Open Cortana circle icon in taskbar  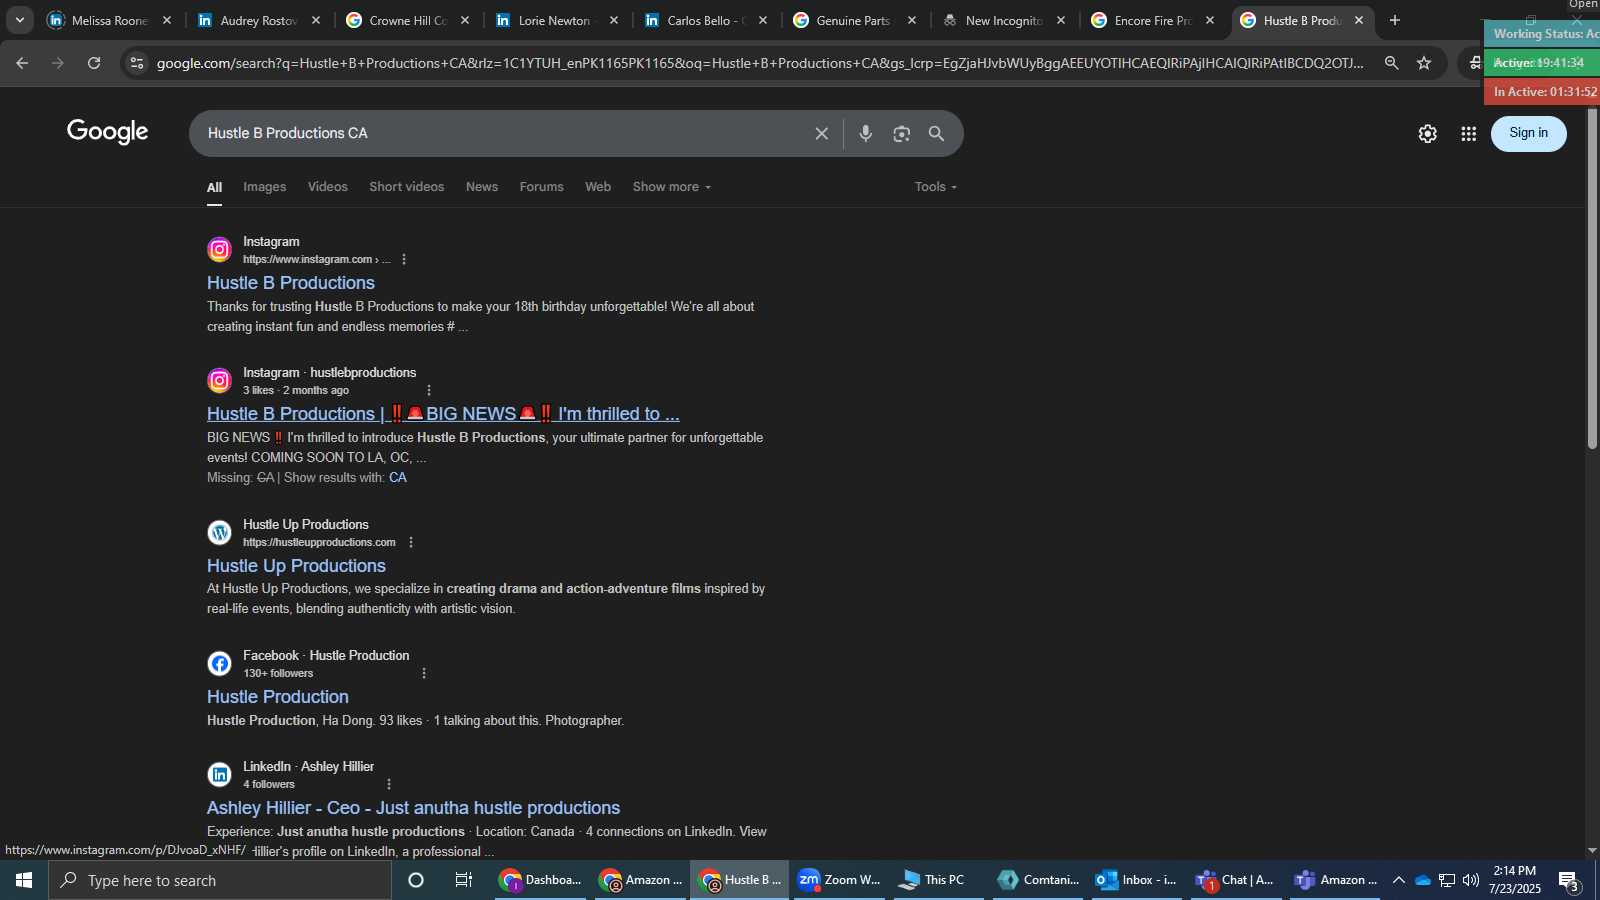416,880
